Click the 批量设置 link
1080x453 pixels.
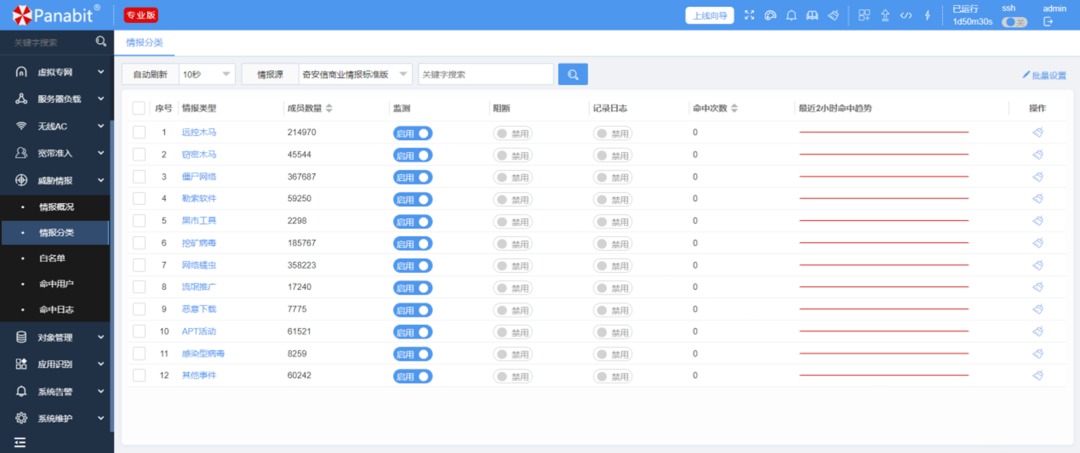[1044, 74]
